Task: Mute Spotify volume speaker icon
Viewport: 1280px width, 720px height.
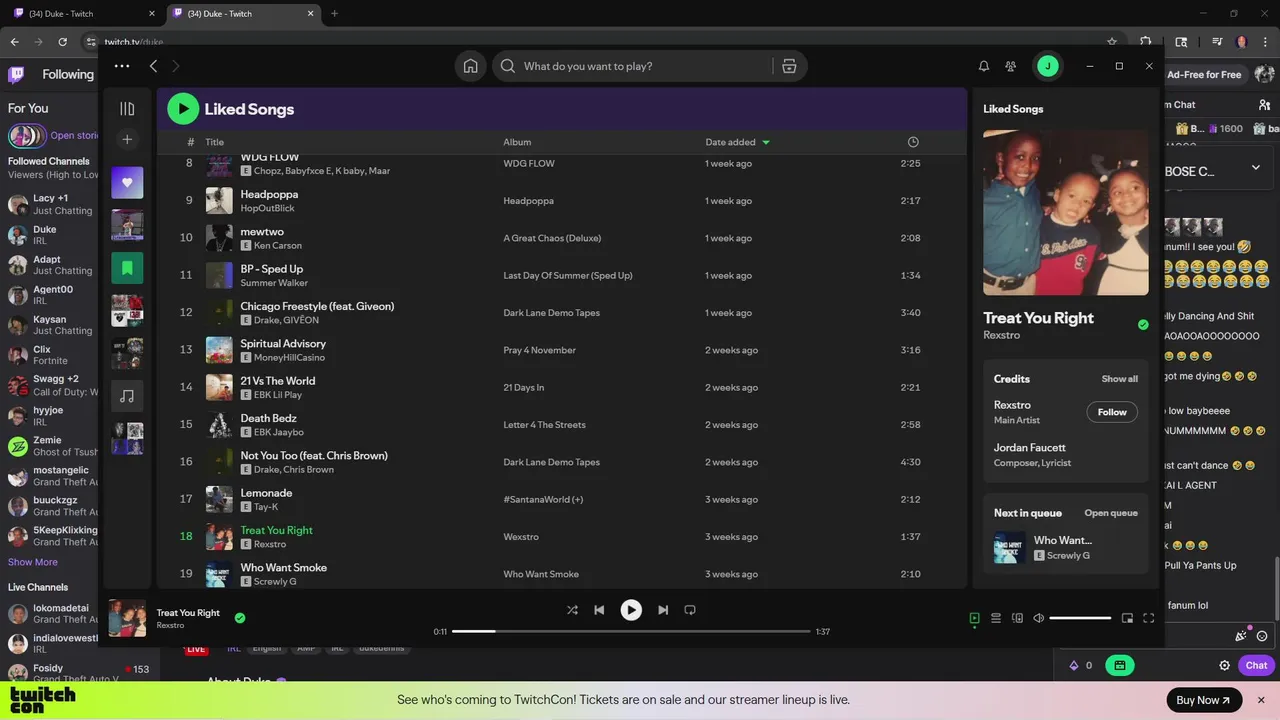Action: pyautogui.click(x=1039, y=618)
